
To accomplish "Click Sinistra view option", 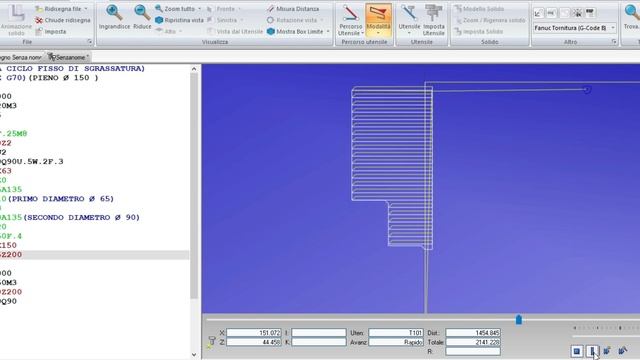I will [x=225, y=20].
